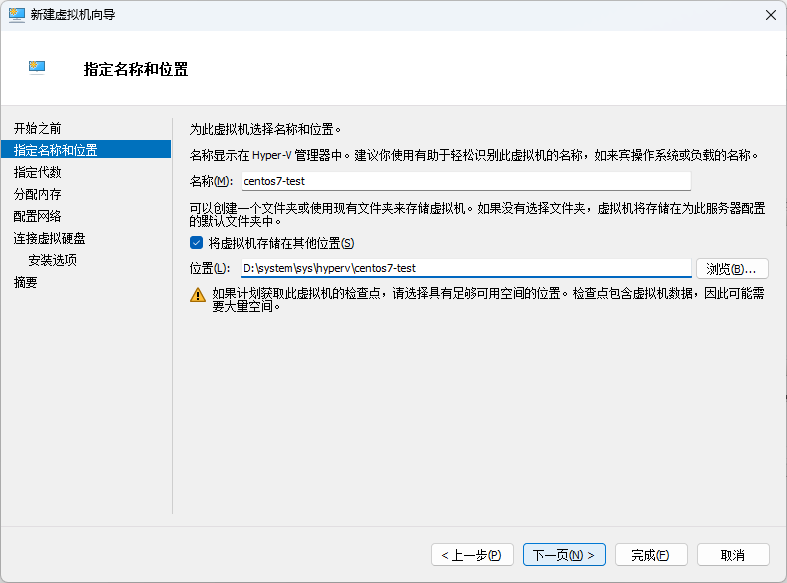Click the Hyper-V manager name description text
The height and width of the screenshot is (583, 787).
point(474,156)
